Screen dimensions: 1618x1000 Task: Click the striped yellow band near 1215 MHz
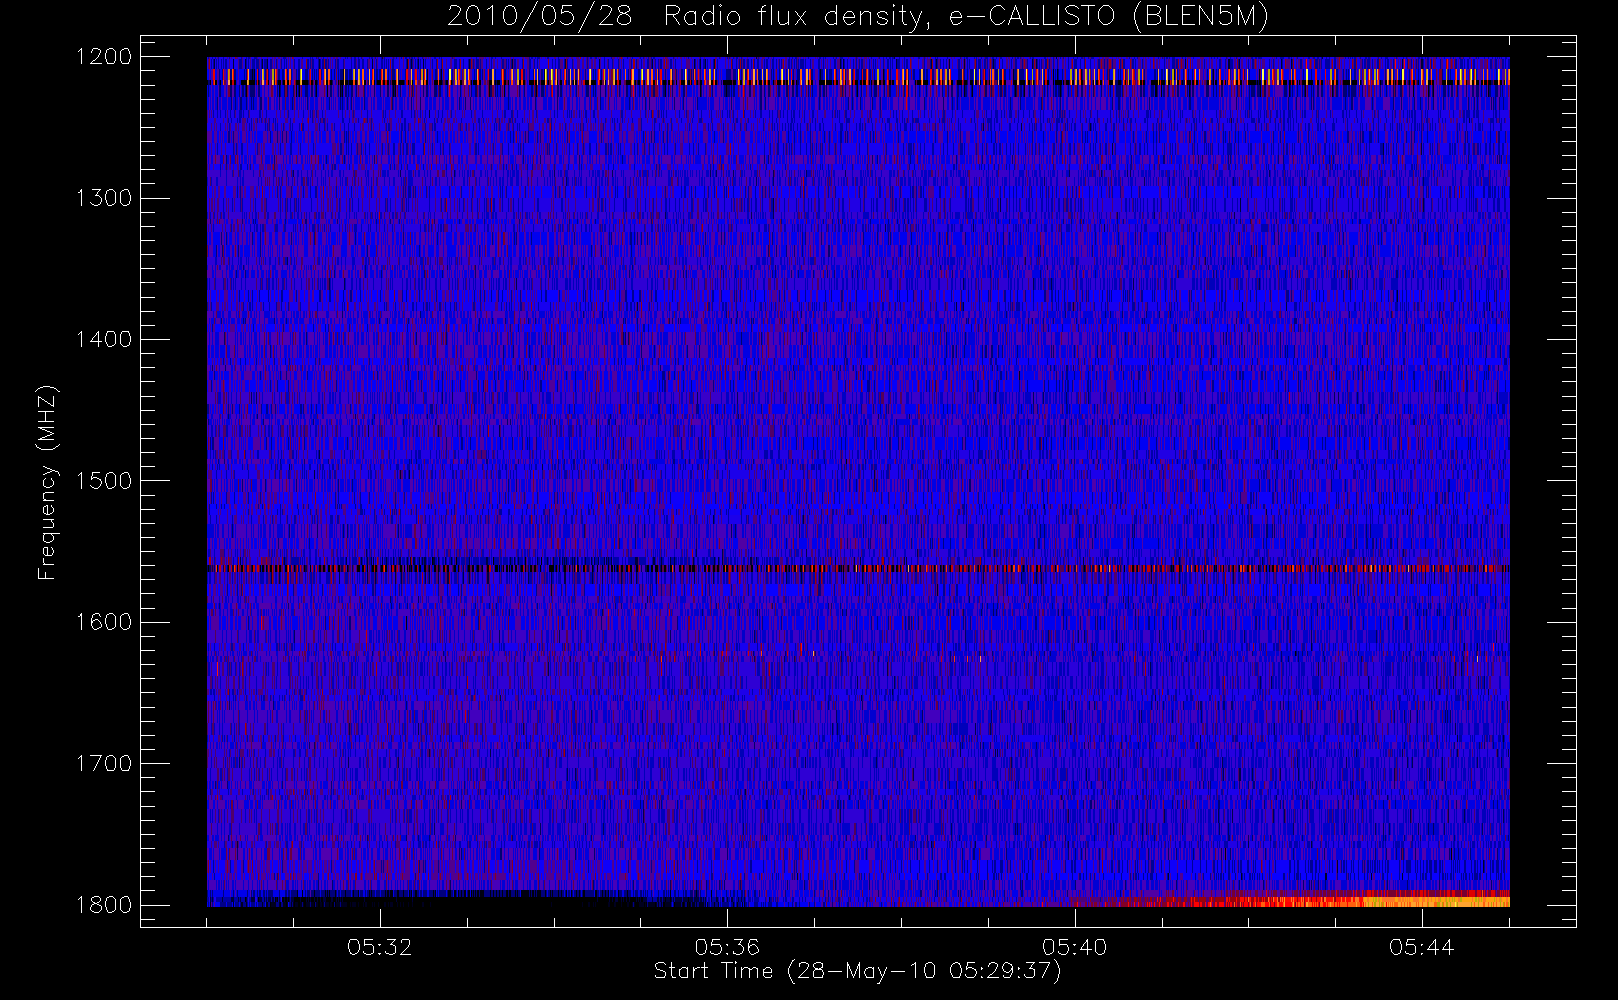(x=858, y=76)
